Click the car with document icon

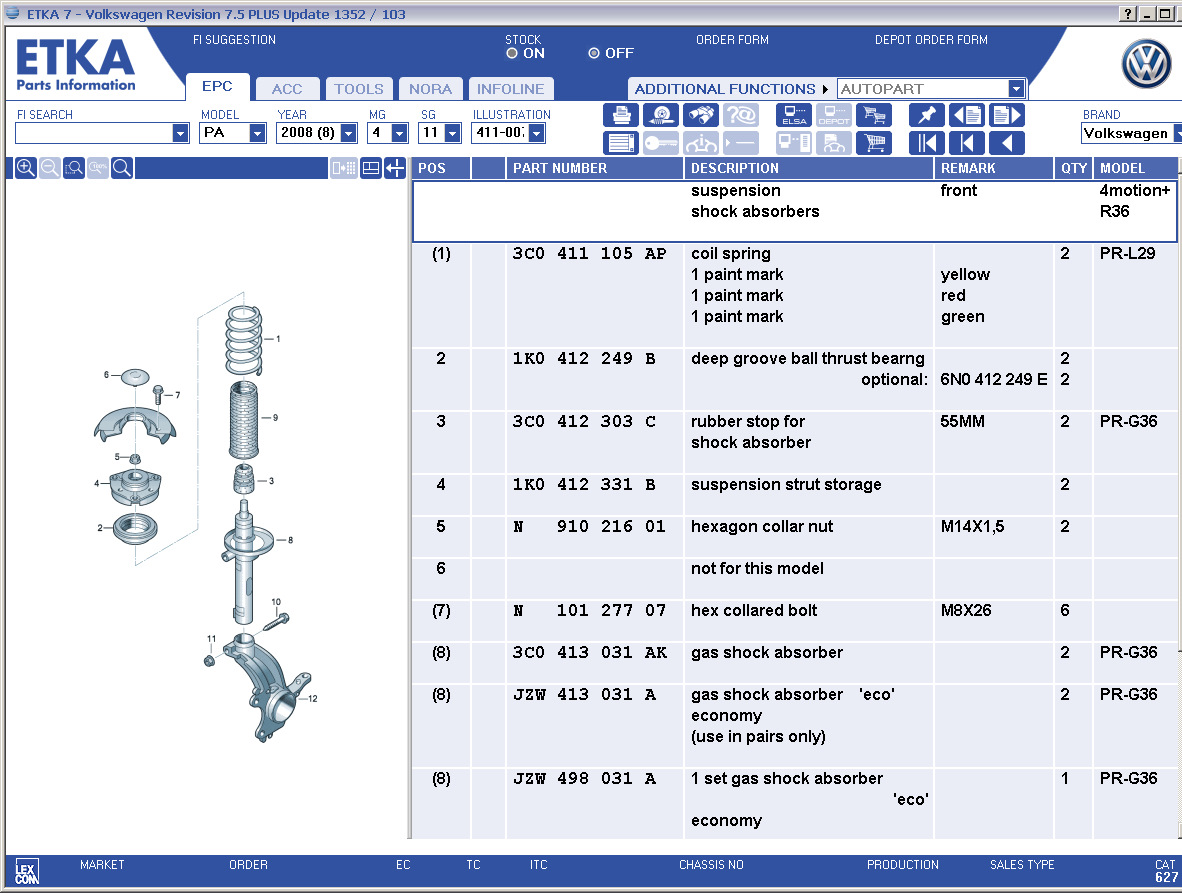pos(834,142)
